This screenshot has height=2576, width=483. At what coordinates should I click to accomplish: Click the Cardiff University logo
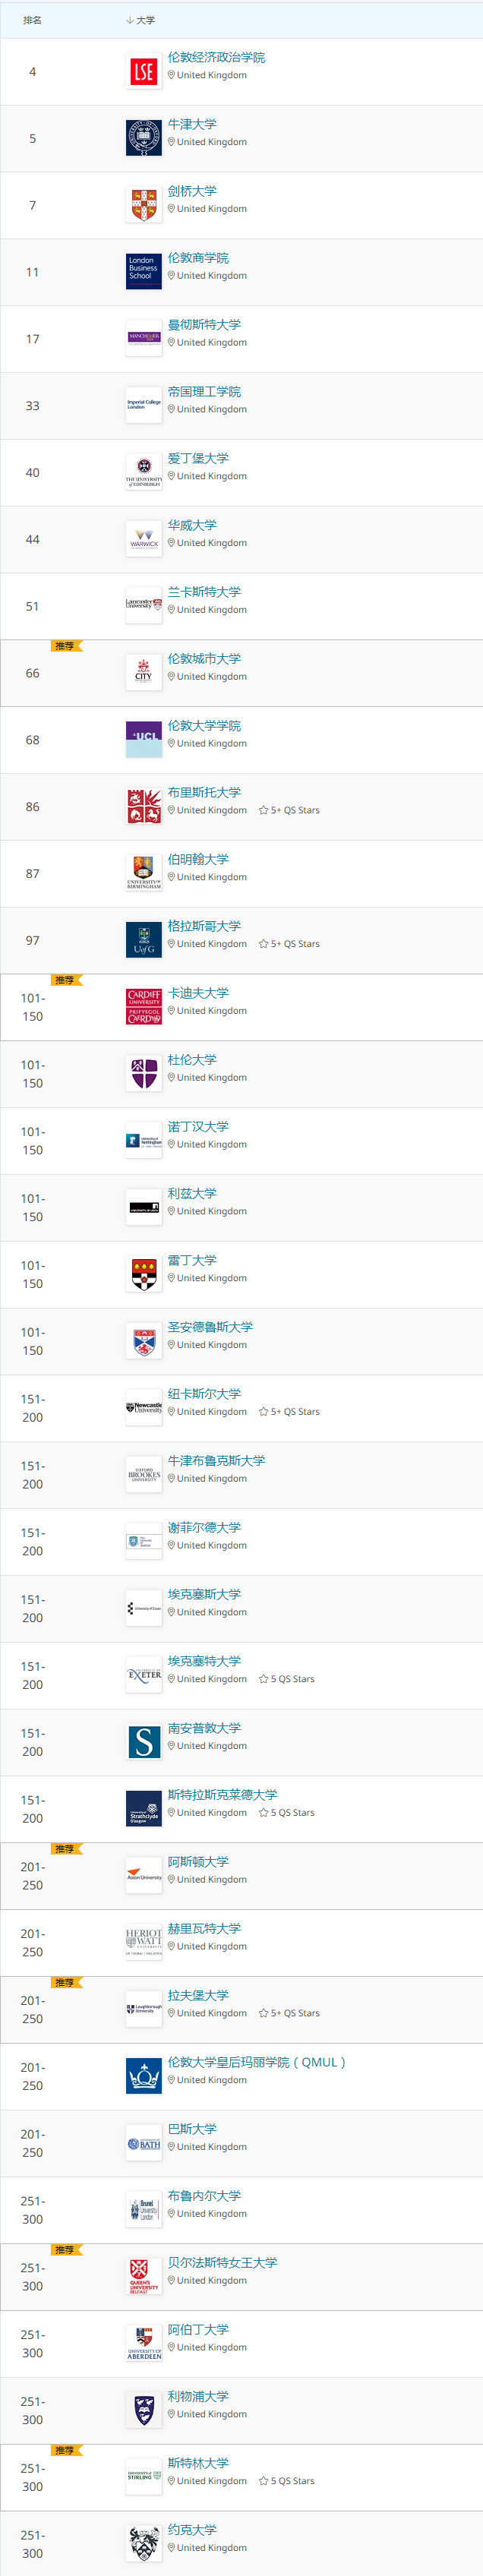point(144,1007)
